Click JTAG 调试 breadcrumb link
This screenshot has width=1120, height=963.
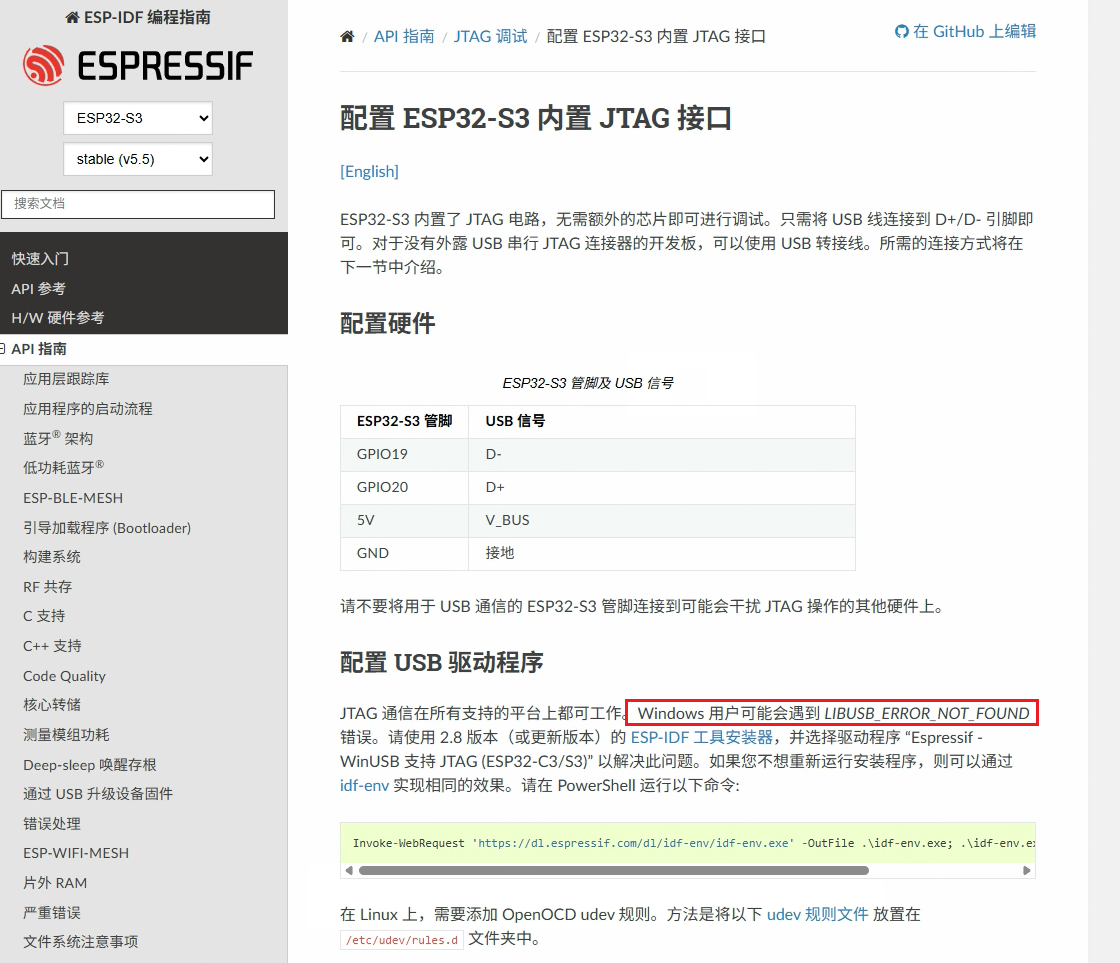click(x=491, y=36)
